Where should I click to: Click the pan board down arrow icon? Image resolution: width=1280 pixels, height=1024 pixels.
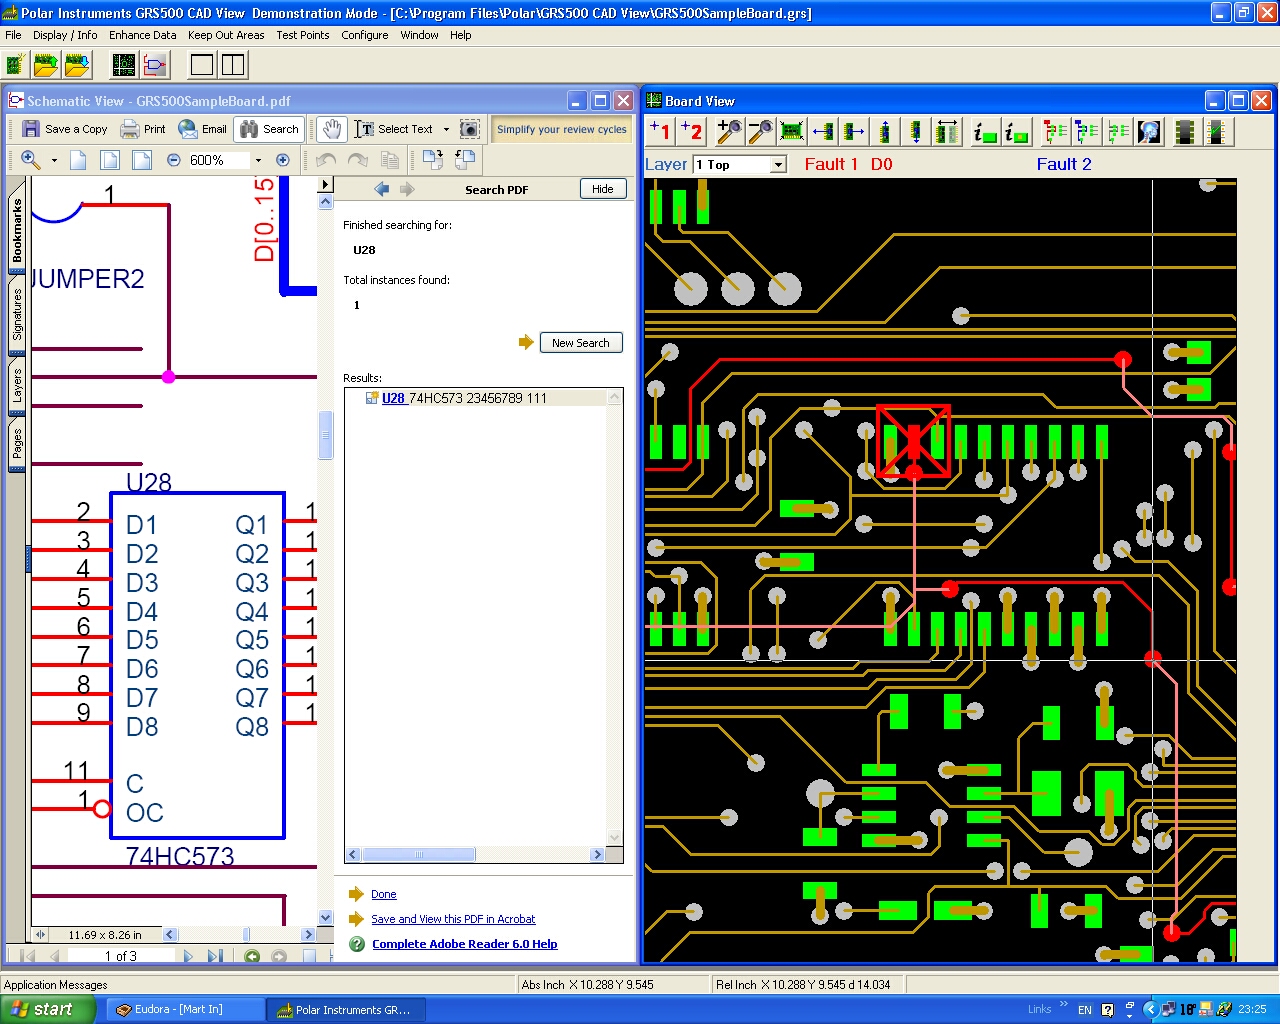pyautogui.click(x=916, y=131)
